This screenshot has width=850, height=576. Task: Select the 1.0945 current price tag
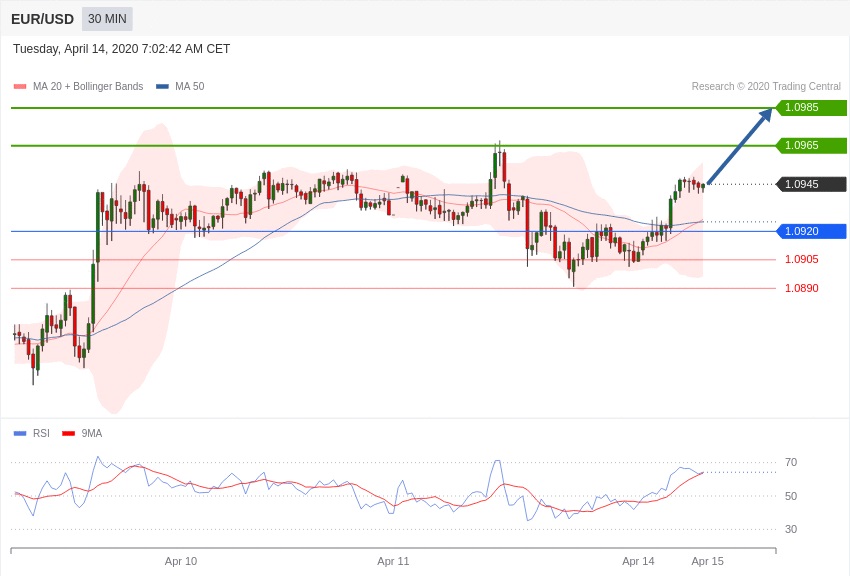(811, 184)
